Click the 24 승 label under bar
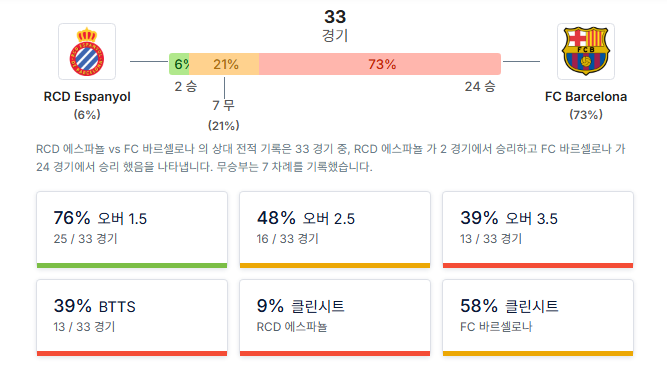Image resolution: width=667 pixels, height=367 pixels. point(480,86)
